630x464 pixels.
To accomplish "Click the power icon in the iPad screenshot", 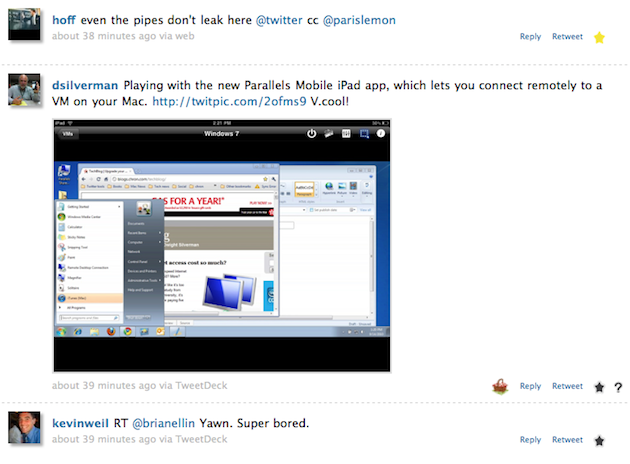I will [311, 133].
